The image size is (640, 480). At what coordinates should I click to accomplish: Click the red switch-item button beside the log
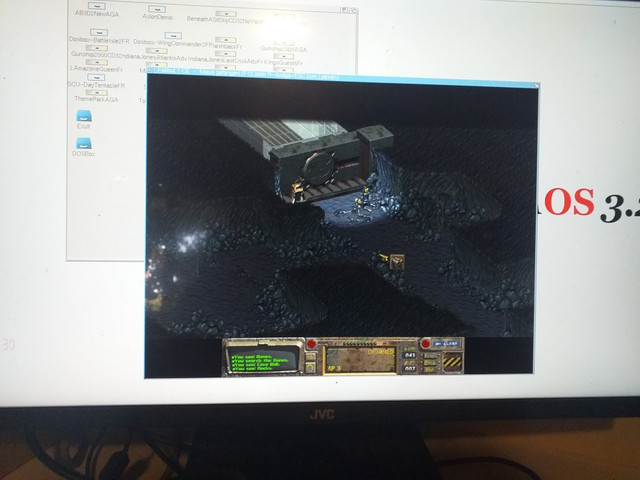(311, 343)
